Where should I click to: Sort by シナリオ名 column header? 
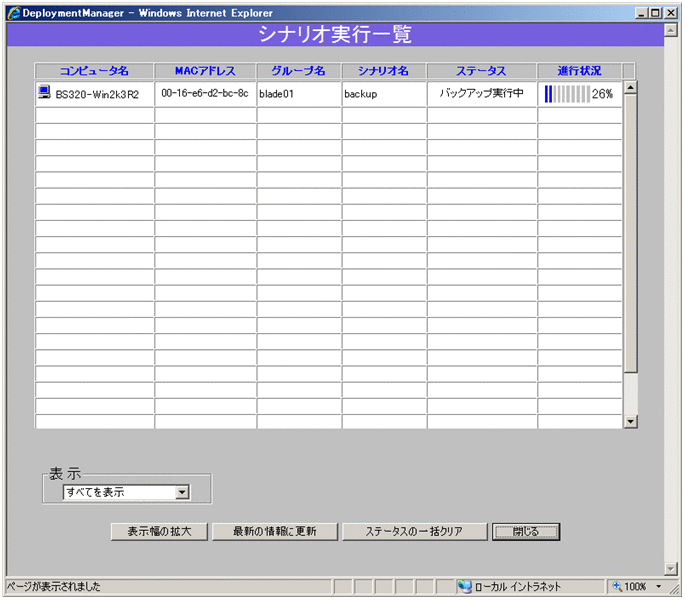383,71
